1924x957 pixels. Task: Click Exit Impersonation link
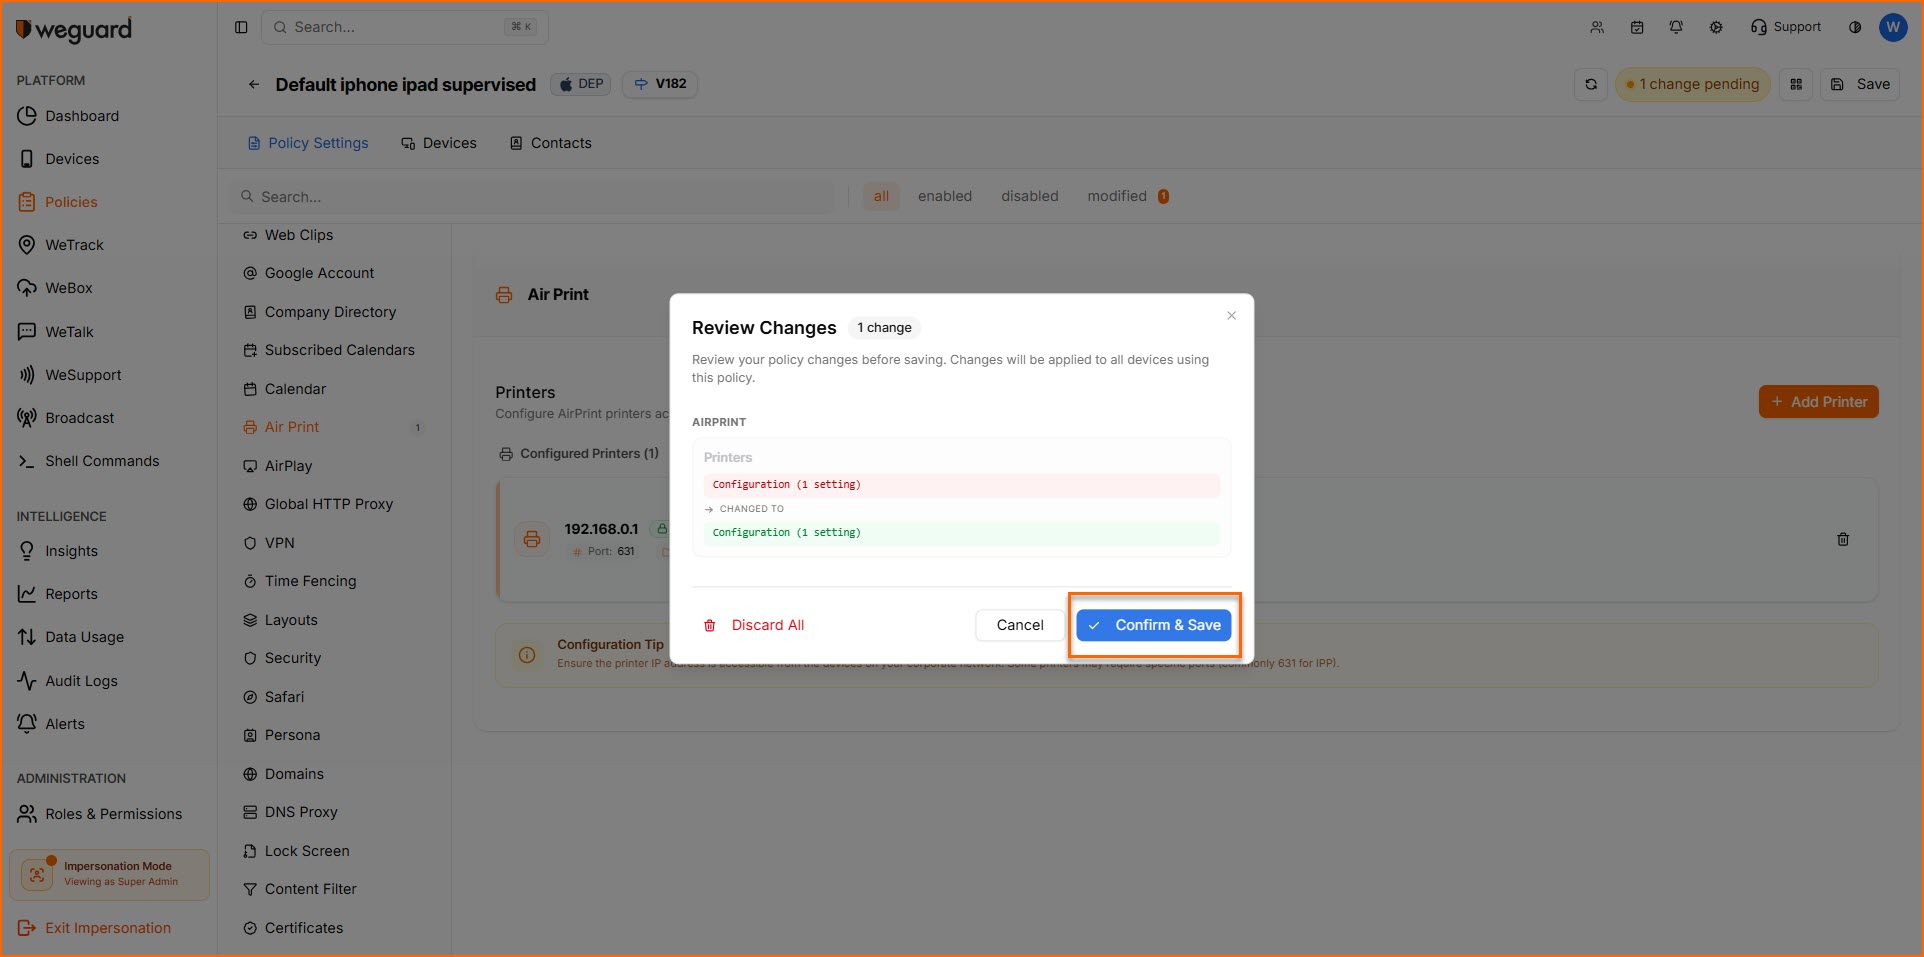click(107, 928)
